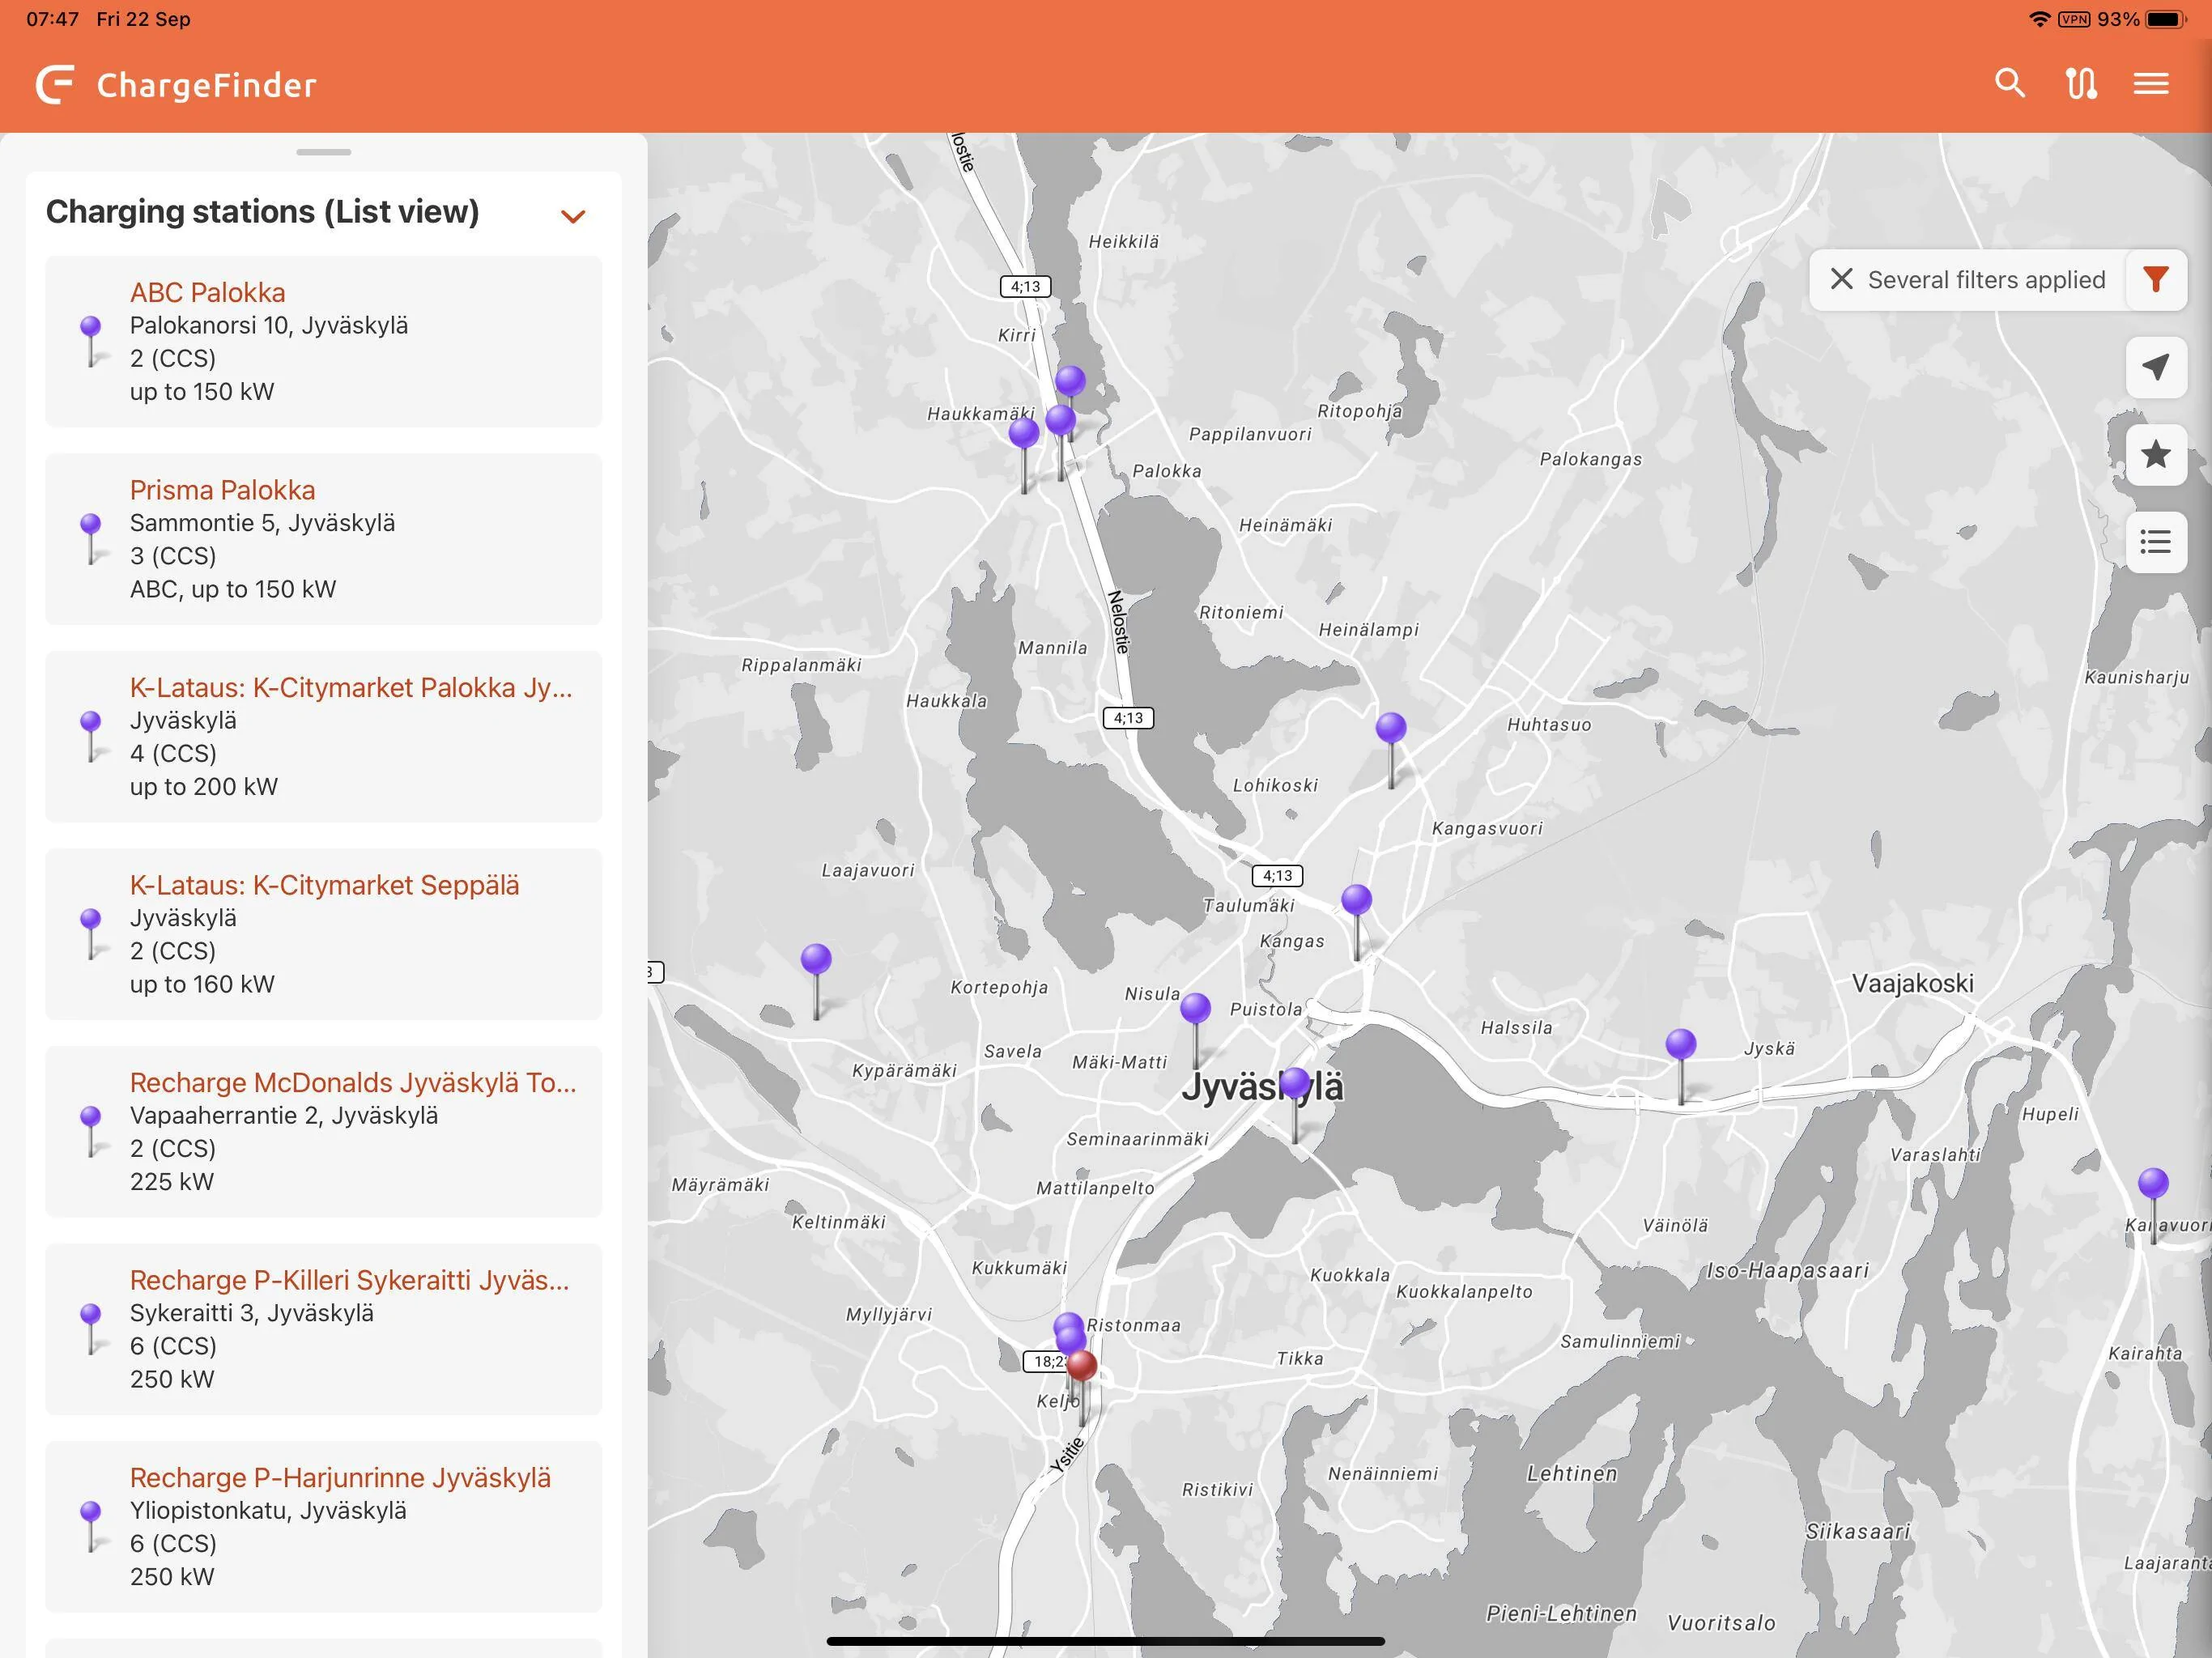This screenshot has height=1658, width=2212.
Task: Select the map pin north of Palokka
Action: click(x=1070, y=380)
